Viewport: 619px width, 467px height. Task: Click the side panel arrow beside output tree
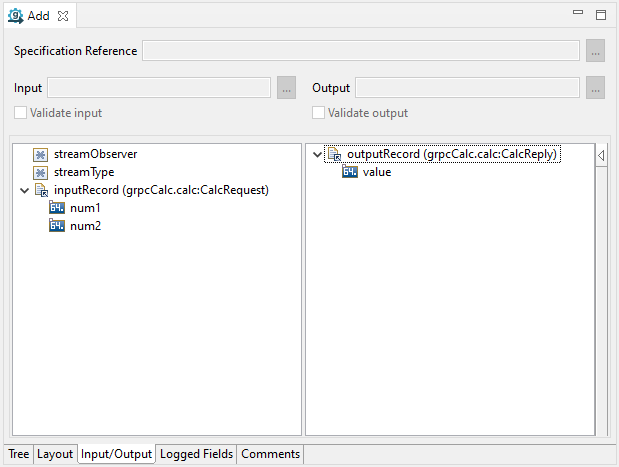coord(601,156)
